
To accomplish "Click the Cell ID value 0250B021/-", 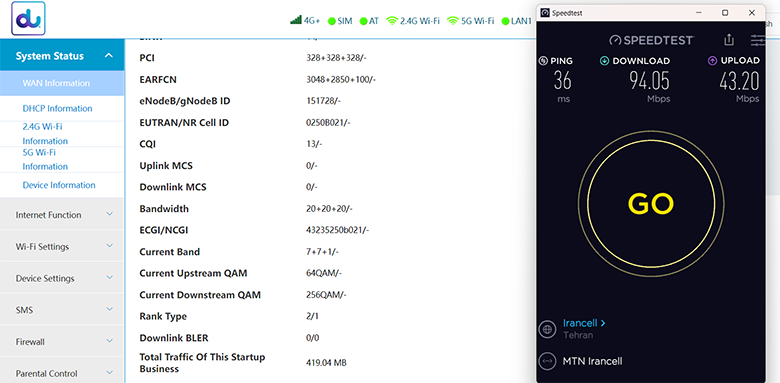I will (328, 122).
